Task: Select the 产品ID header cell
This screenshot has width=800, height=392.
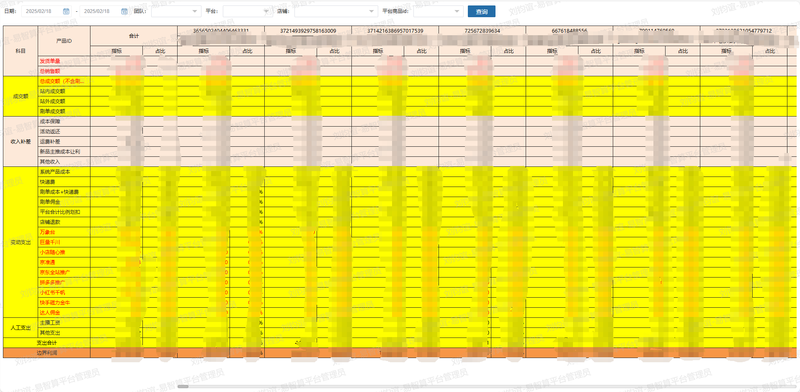Action: pyautogui.click(x=64, y=40)
